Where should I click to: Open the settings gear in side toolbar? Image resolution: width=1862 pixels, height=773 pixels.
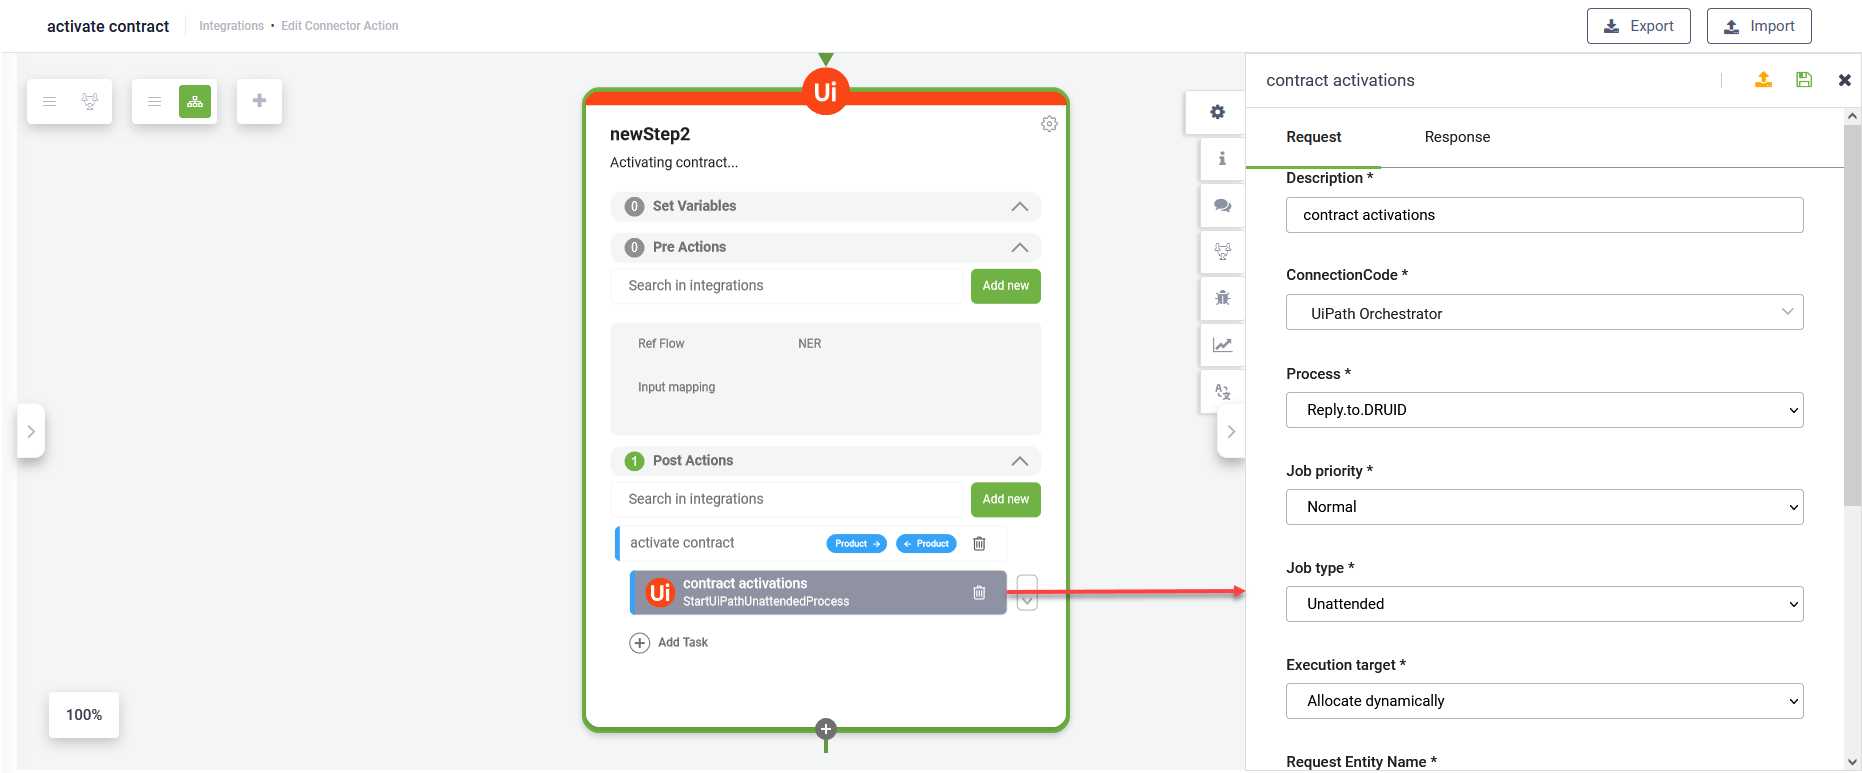tap(1217, 112)
